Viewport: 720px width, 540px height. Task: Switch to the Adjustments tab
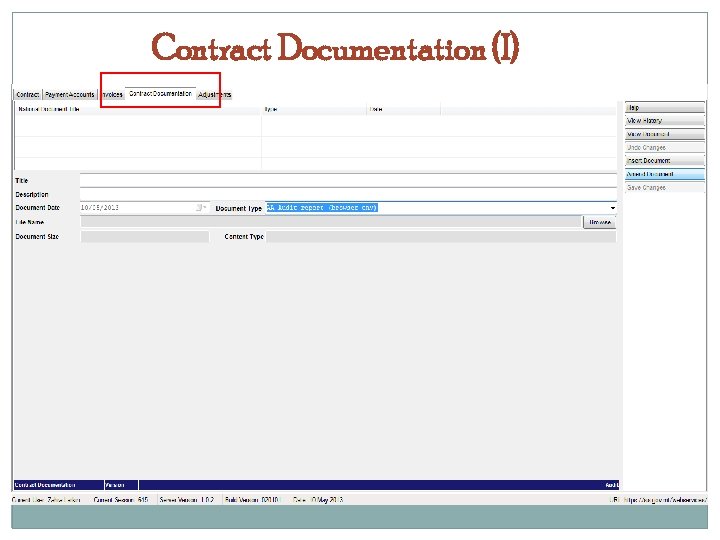coord(214,94)
